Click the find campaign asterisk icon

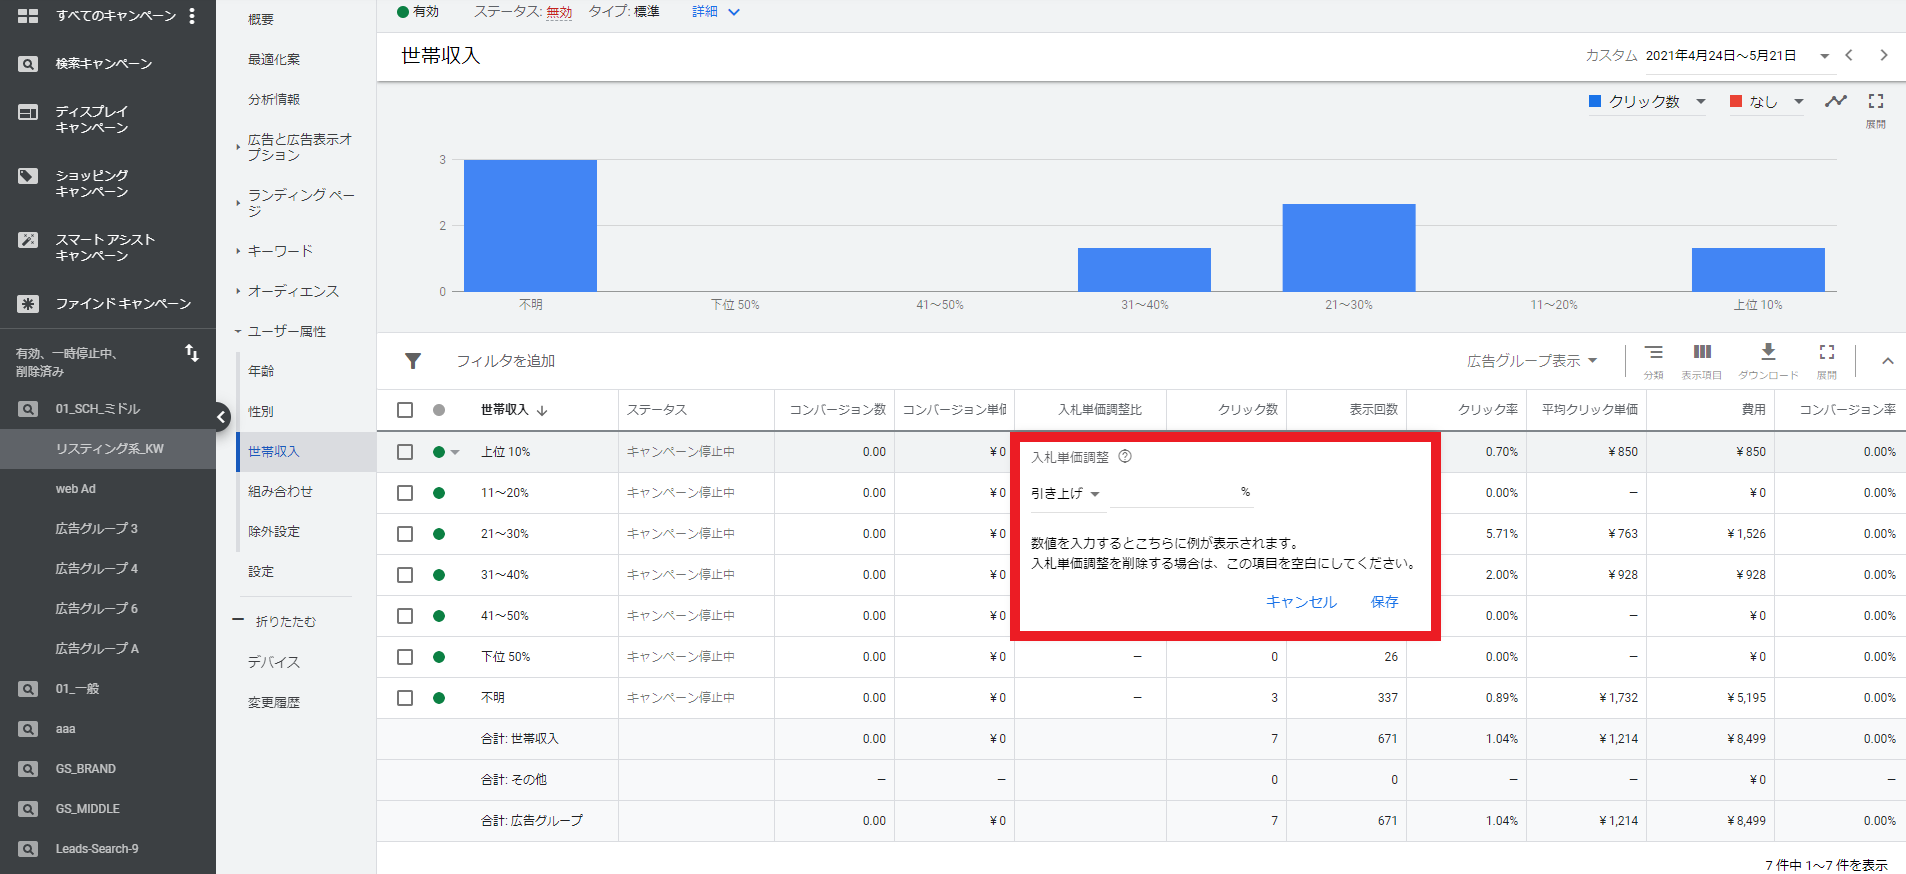[x=28, y=304]
